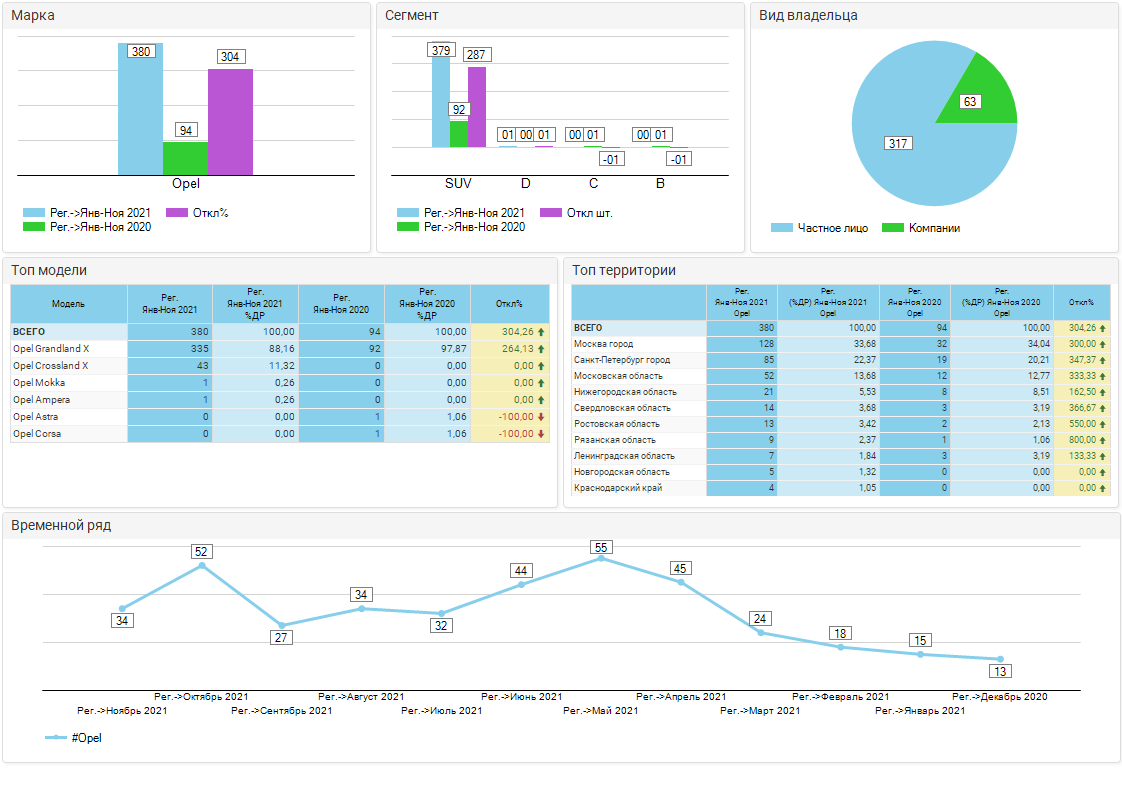Click blue Частное лицо legend color swatch
The width and height of the screenshot is (1122, 793).
[781, 228]
